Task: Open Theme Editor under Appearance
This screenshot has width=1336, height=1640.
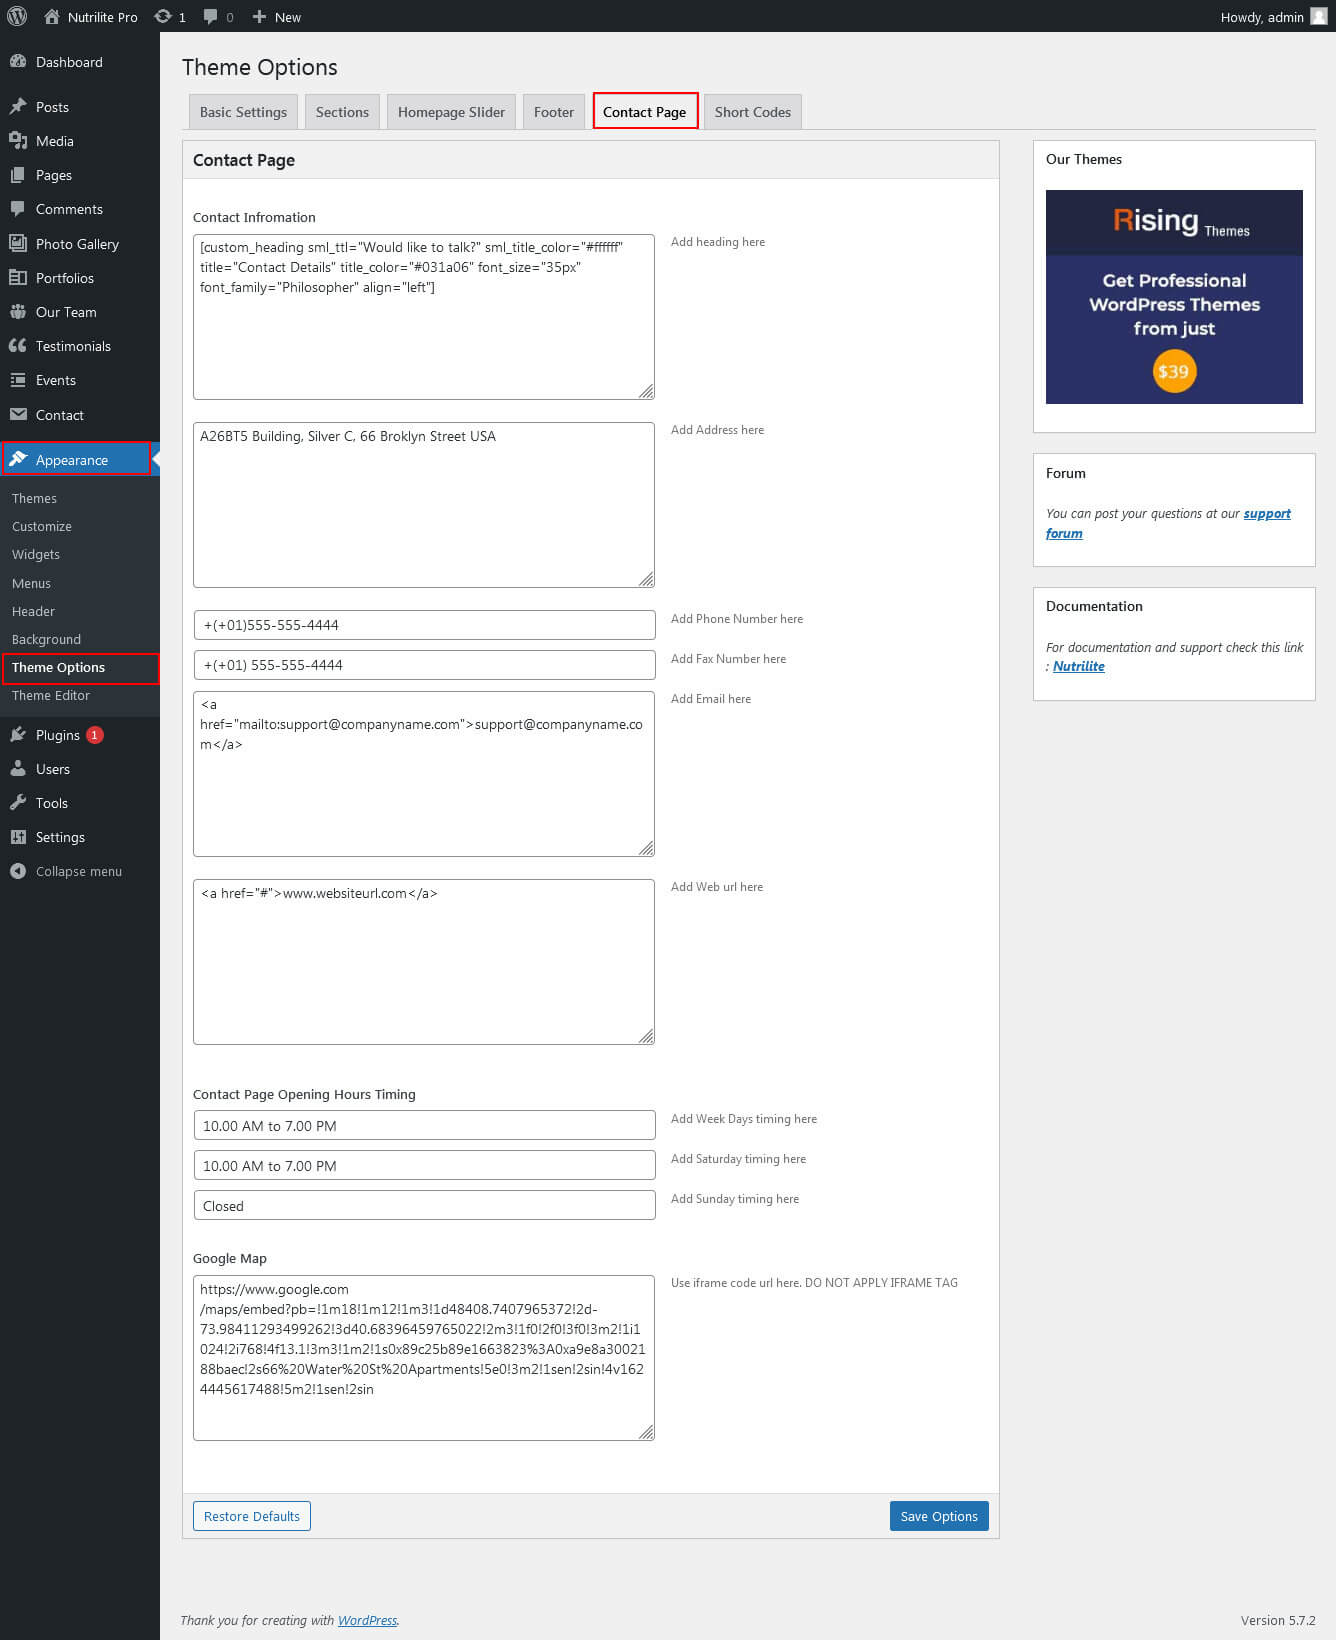Action: click(x=51, y=695)
